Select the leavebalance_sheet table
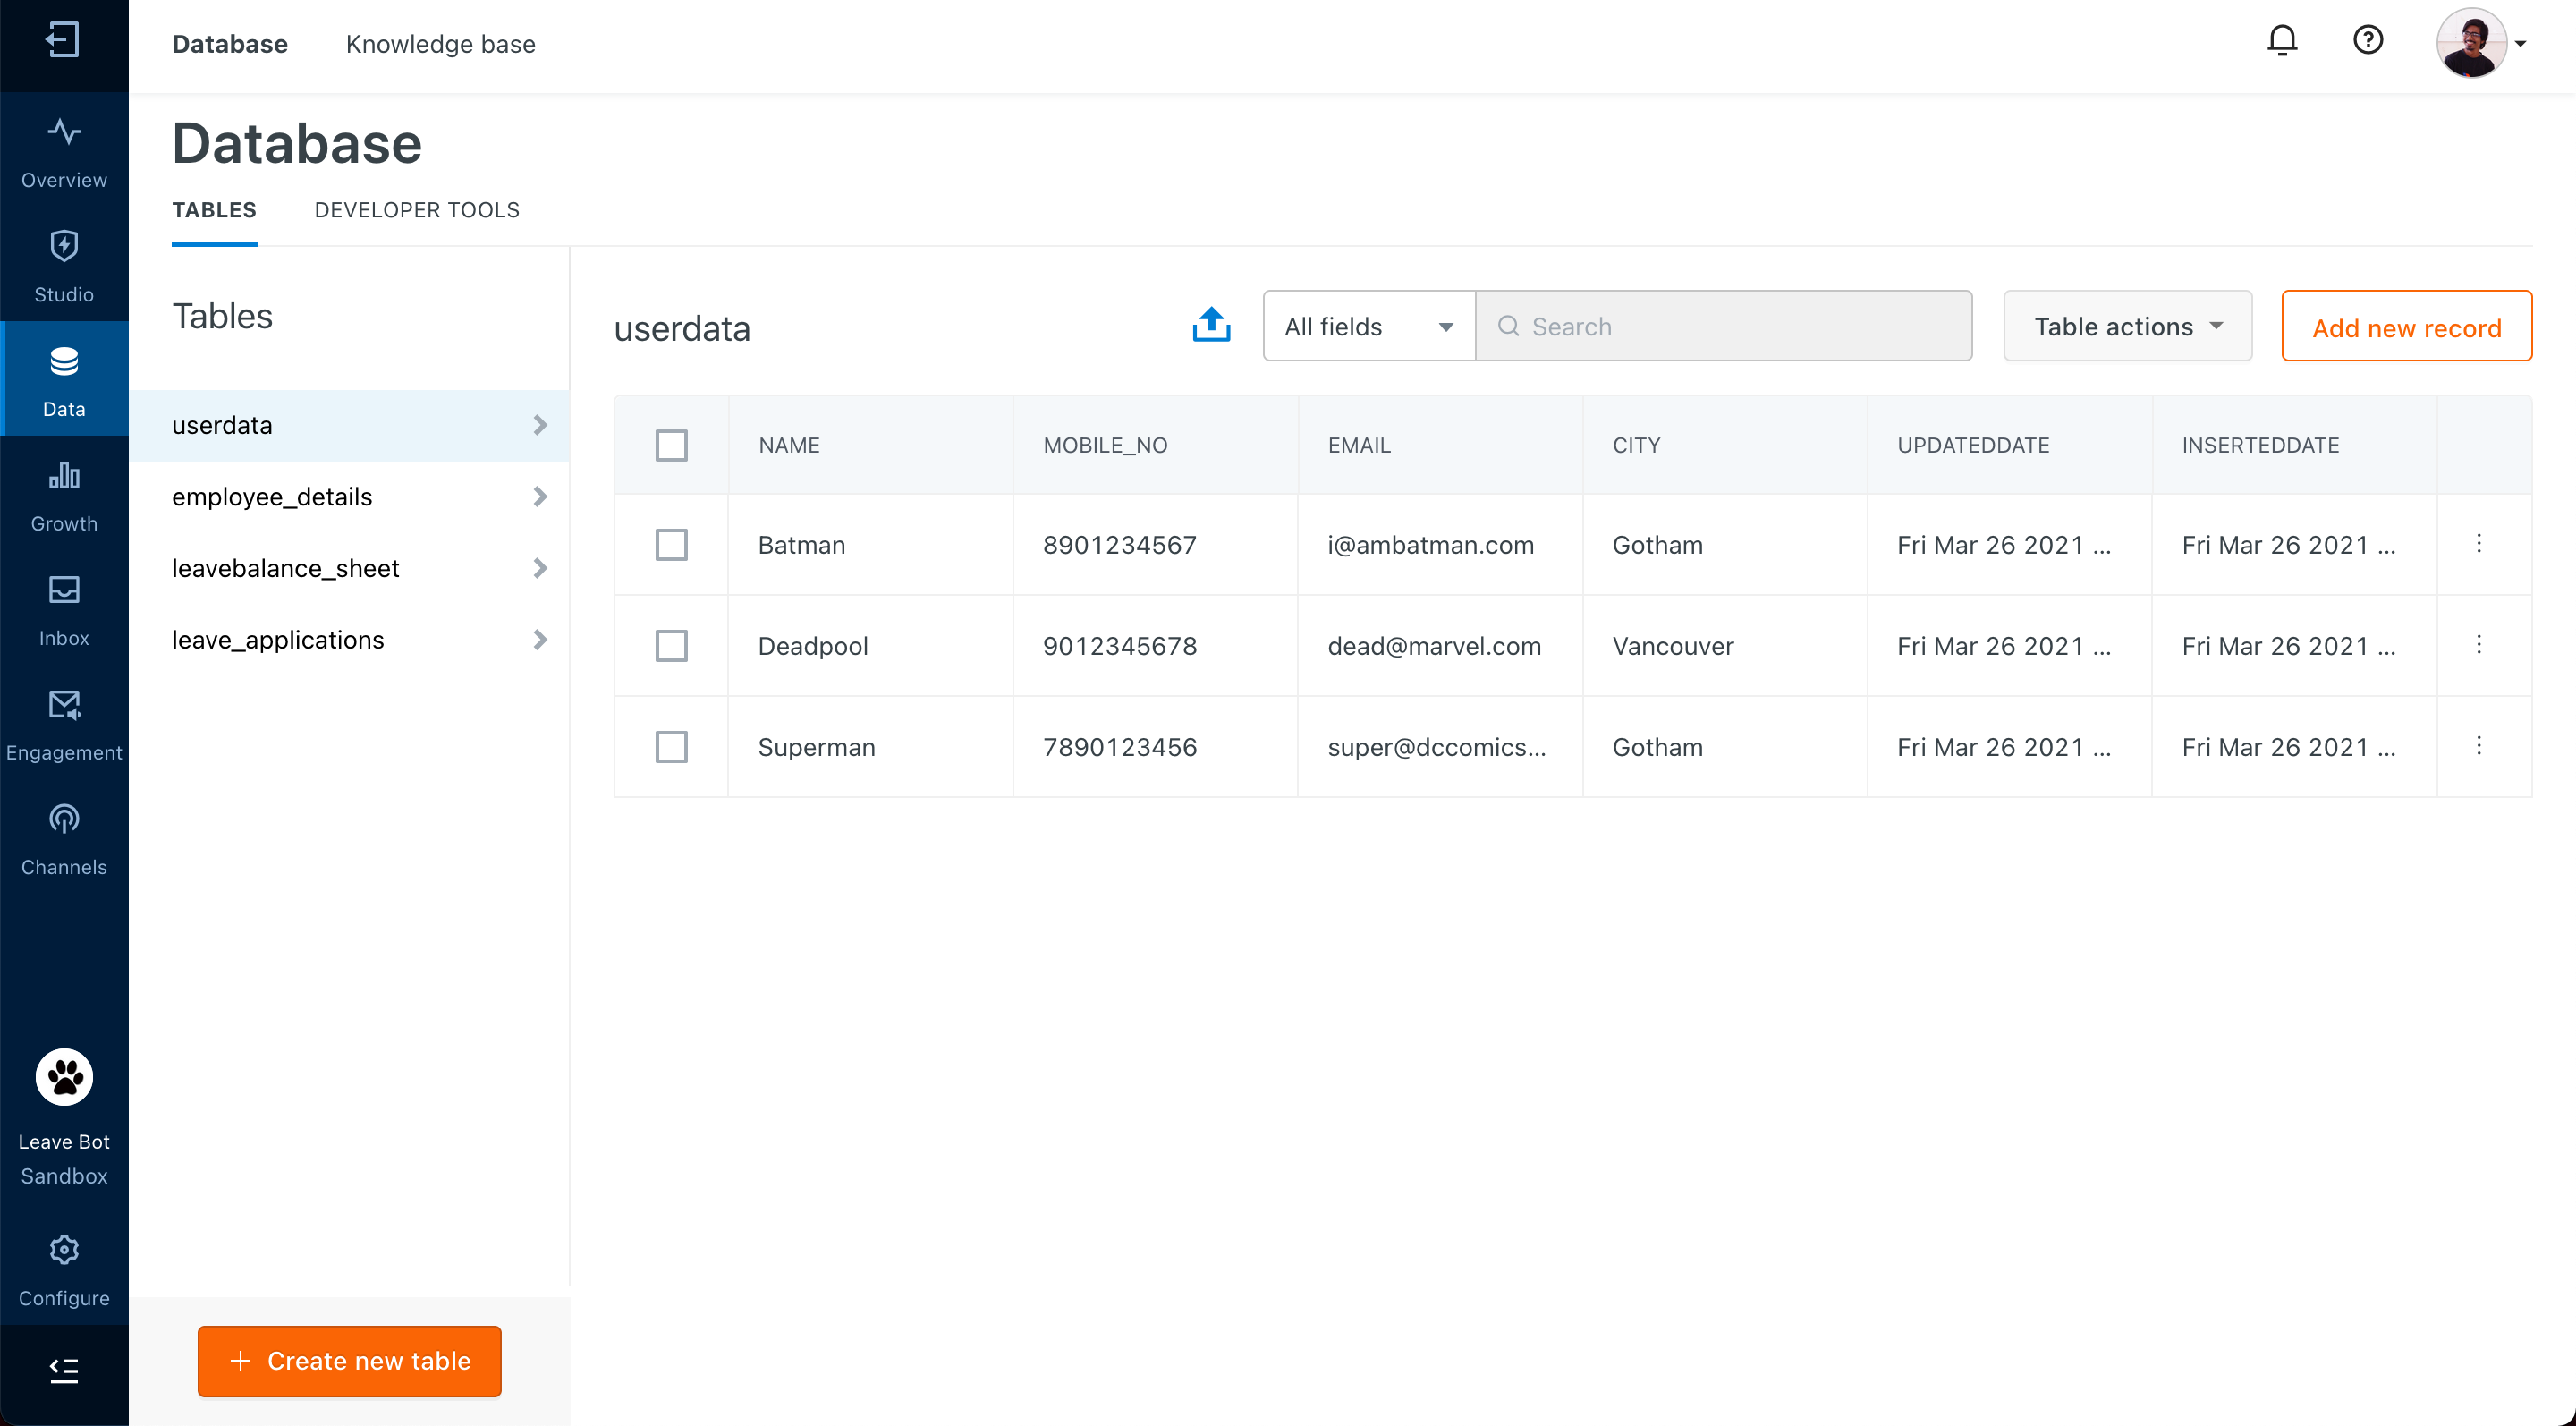Viewport: 2576px width, 1426px height. click(x=349, y=568)
